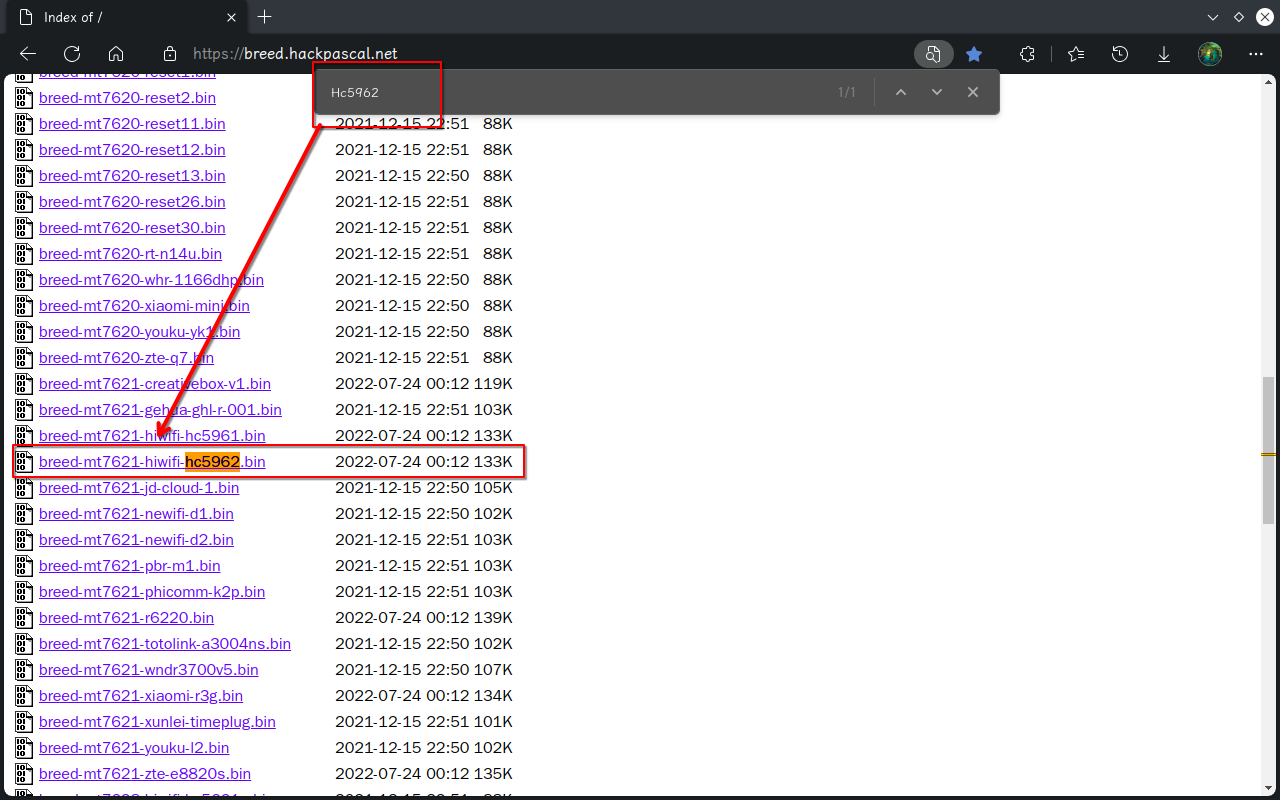1280x800 pixels.
Task: Click the browser back arrow
Action: 28,54
